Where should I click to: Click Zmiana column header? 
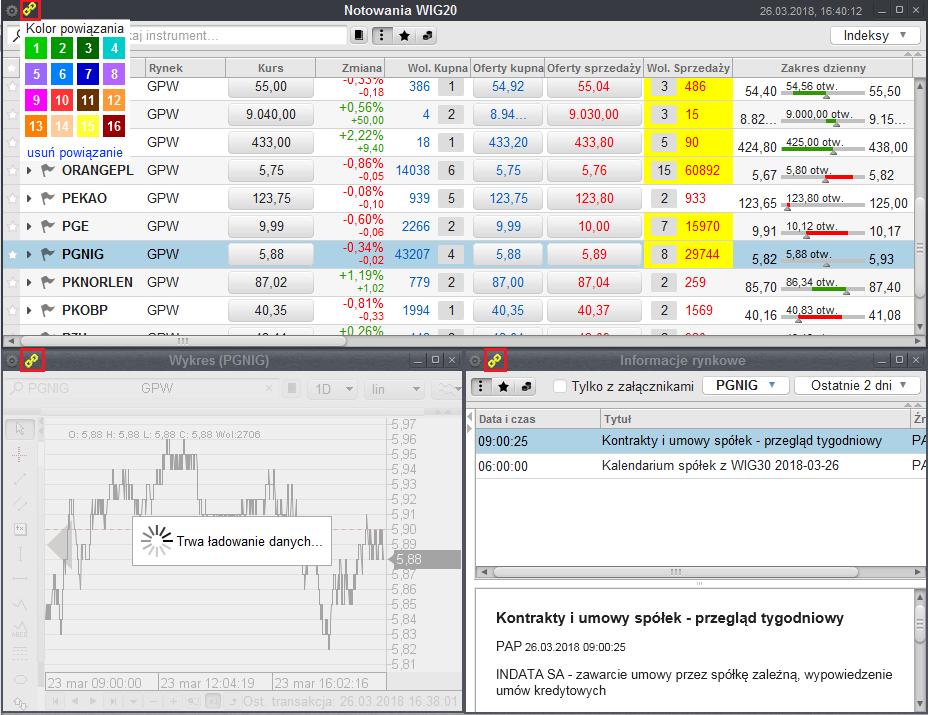(x=351, y=68)
